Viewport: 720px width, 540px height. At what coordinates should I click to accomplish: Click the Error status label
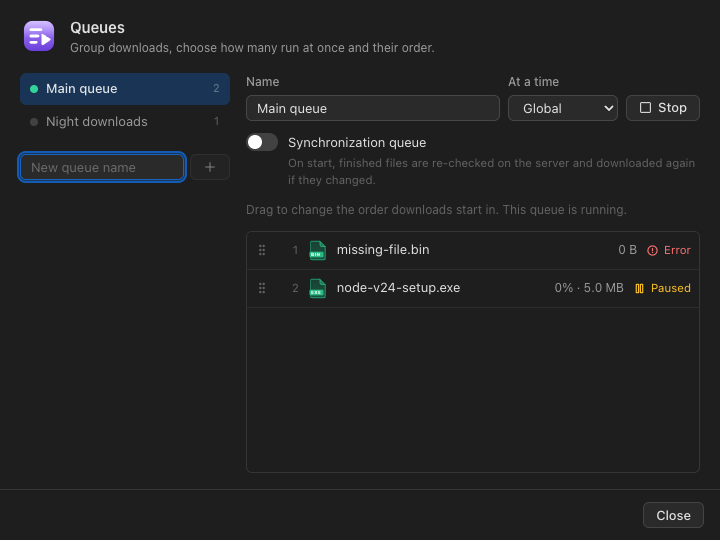(677, 250)
